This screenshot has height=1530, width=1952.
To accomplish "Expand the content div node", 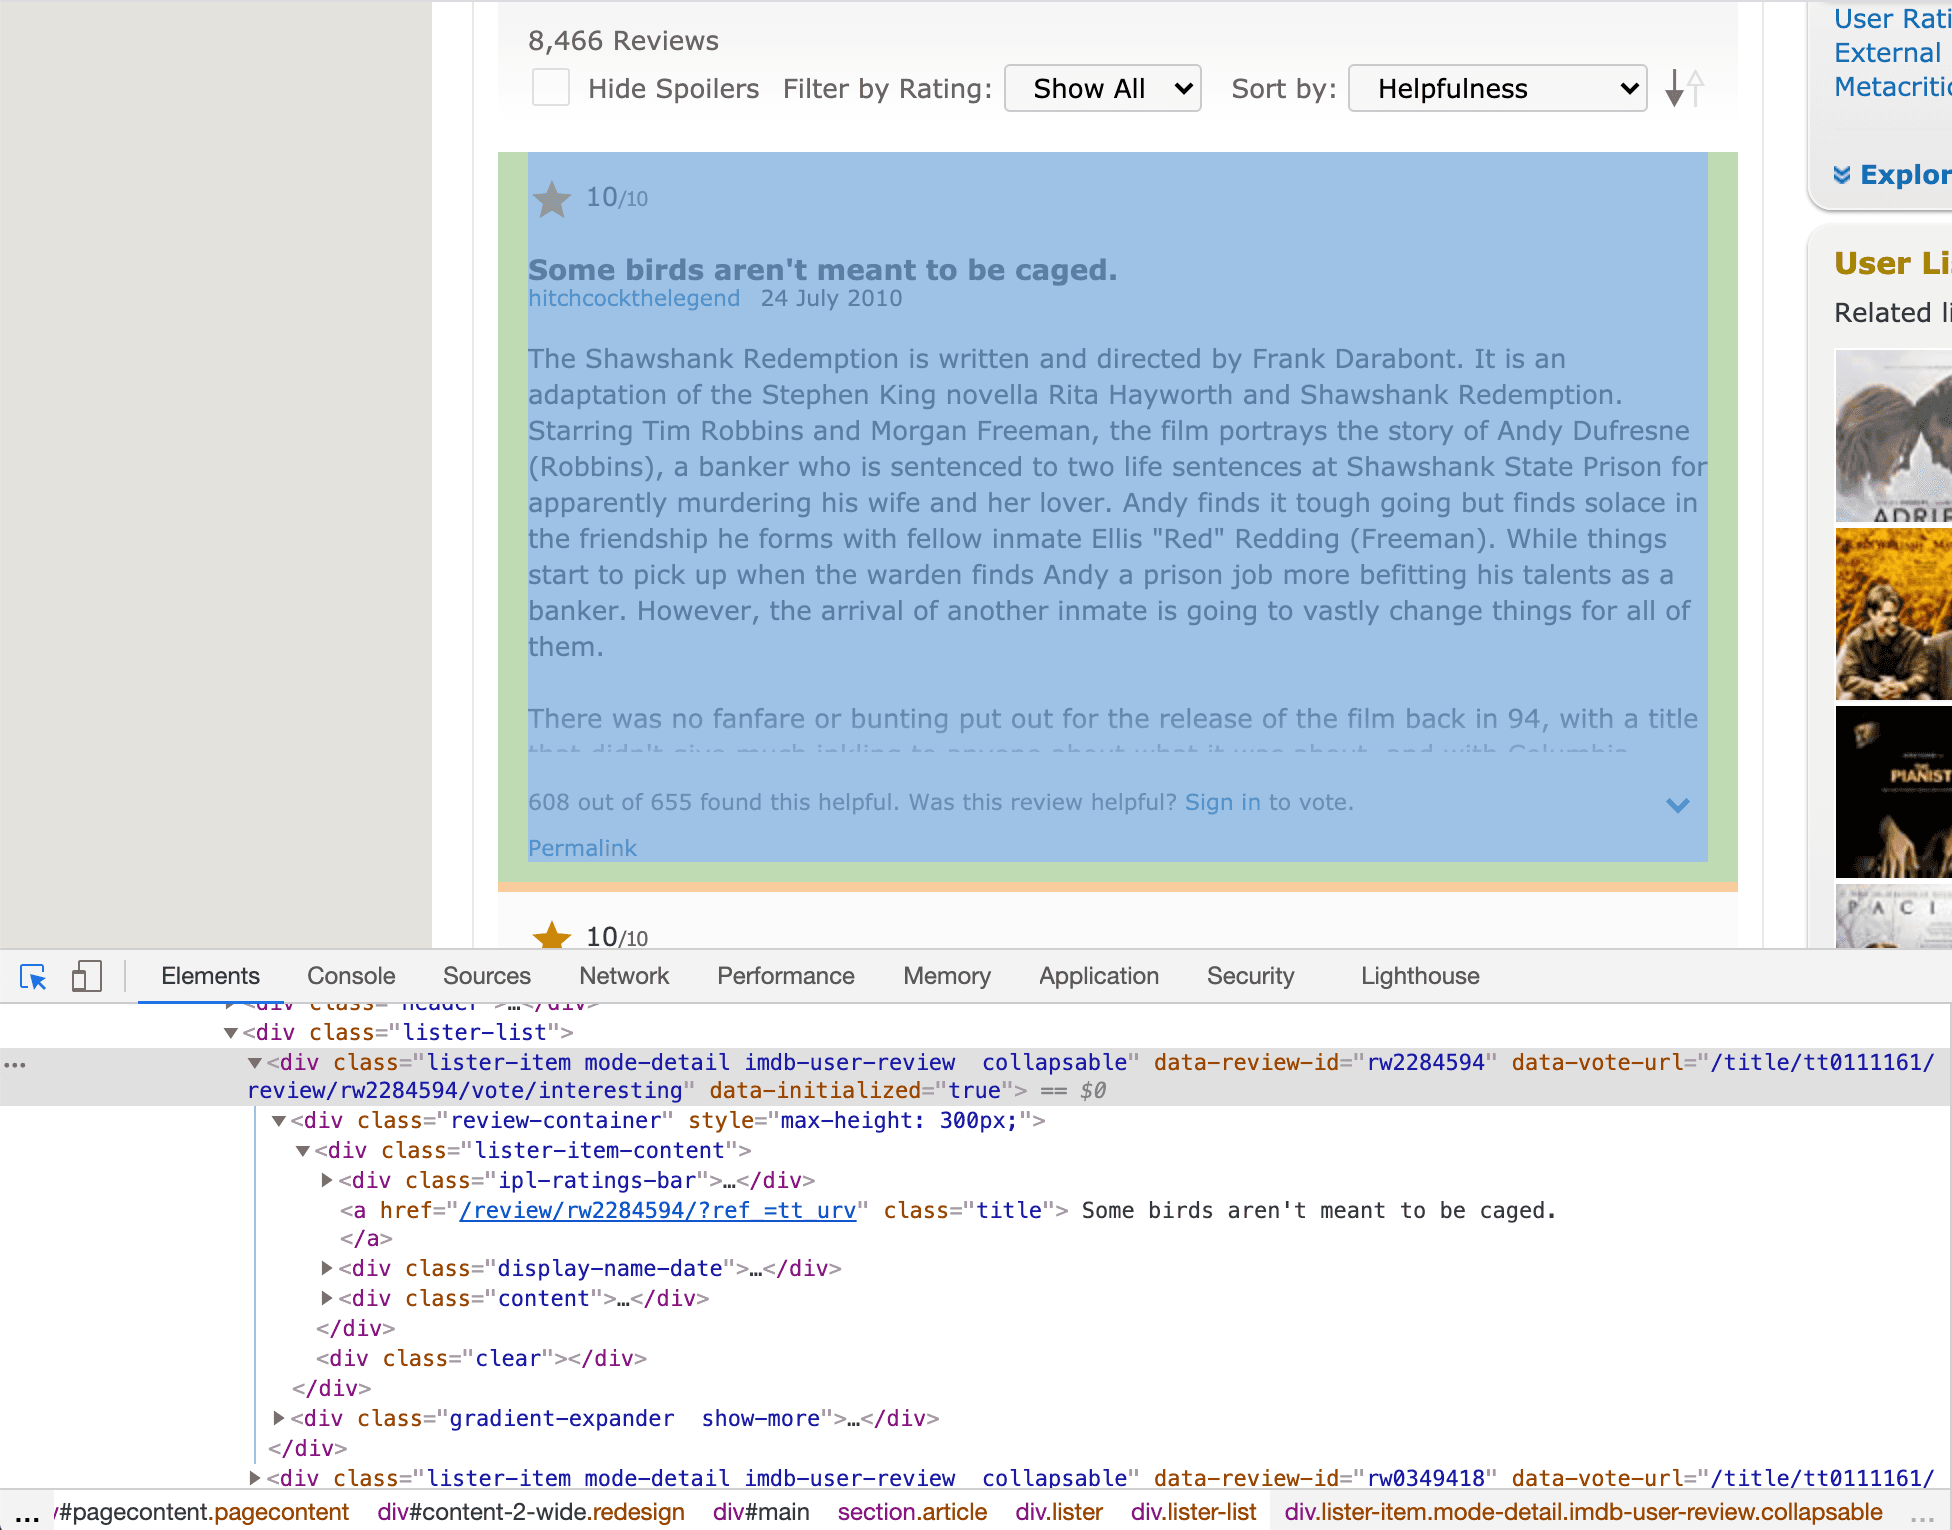I will click(x=327, y=1299).
